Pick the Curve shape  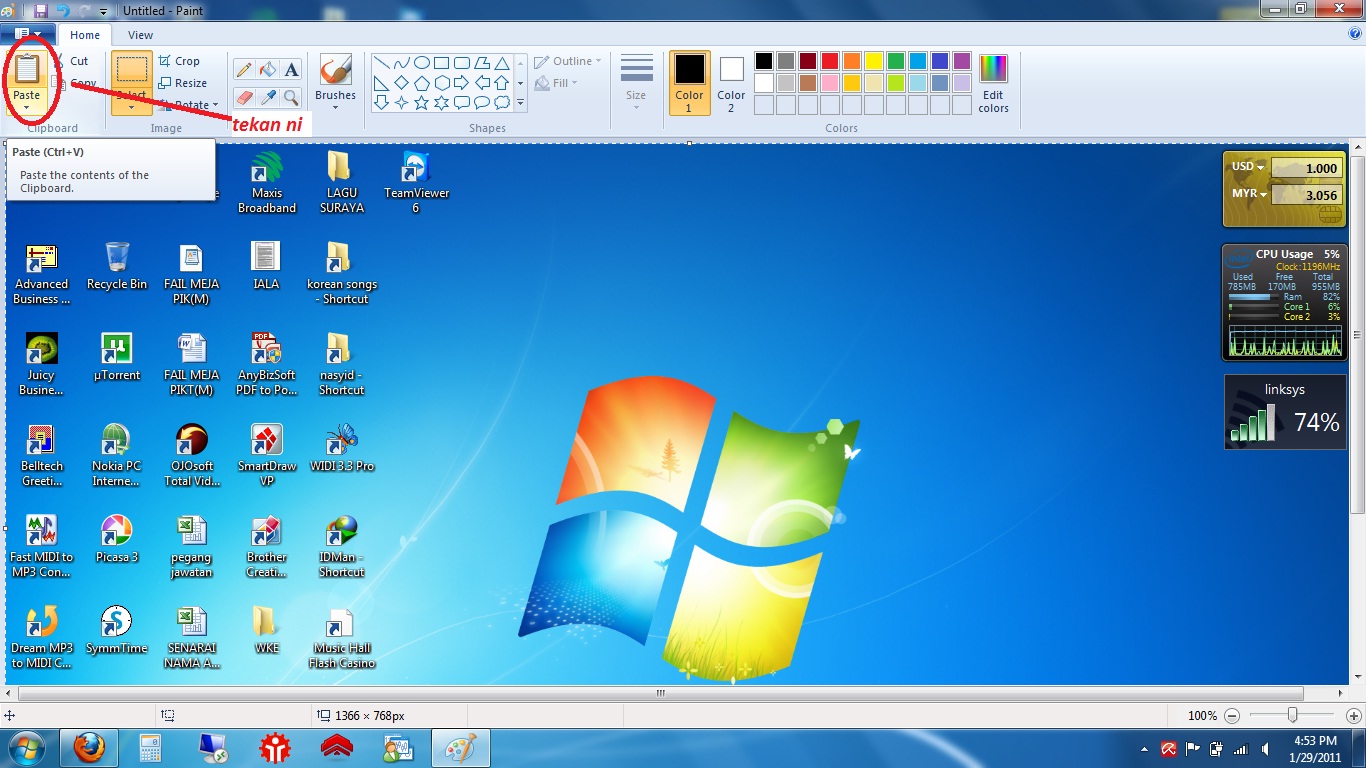coord(401,63)
